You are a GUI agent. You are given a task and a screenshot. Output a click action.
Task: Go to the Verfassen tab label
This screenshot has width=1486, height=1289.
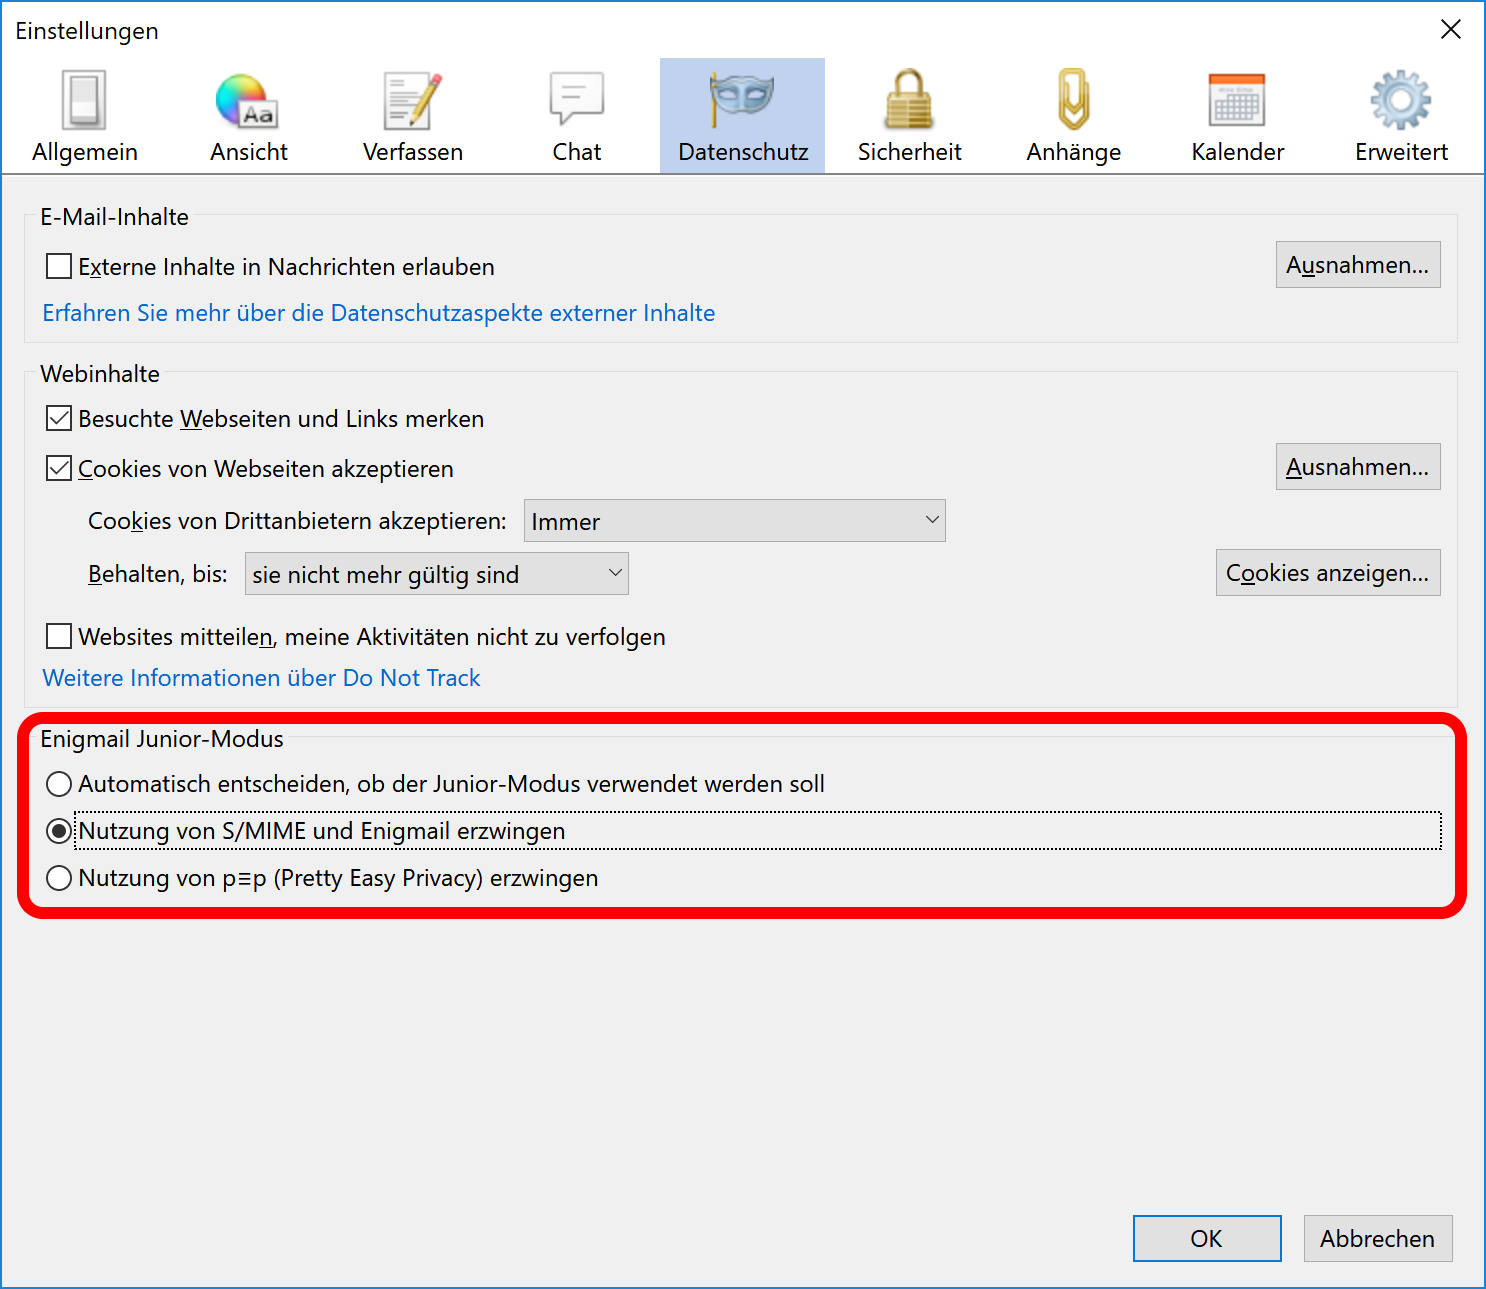[x=413, y=152]
